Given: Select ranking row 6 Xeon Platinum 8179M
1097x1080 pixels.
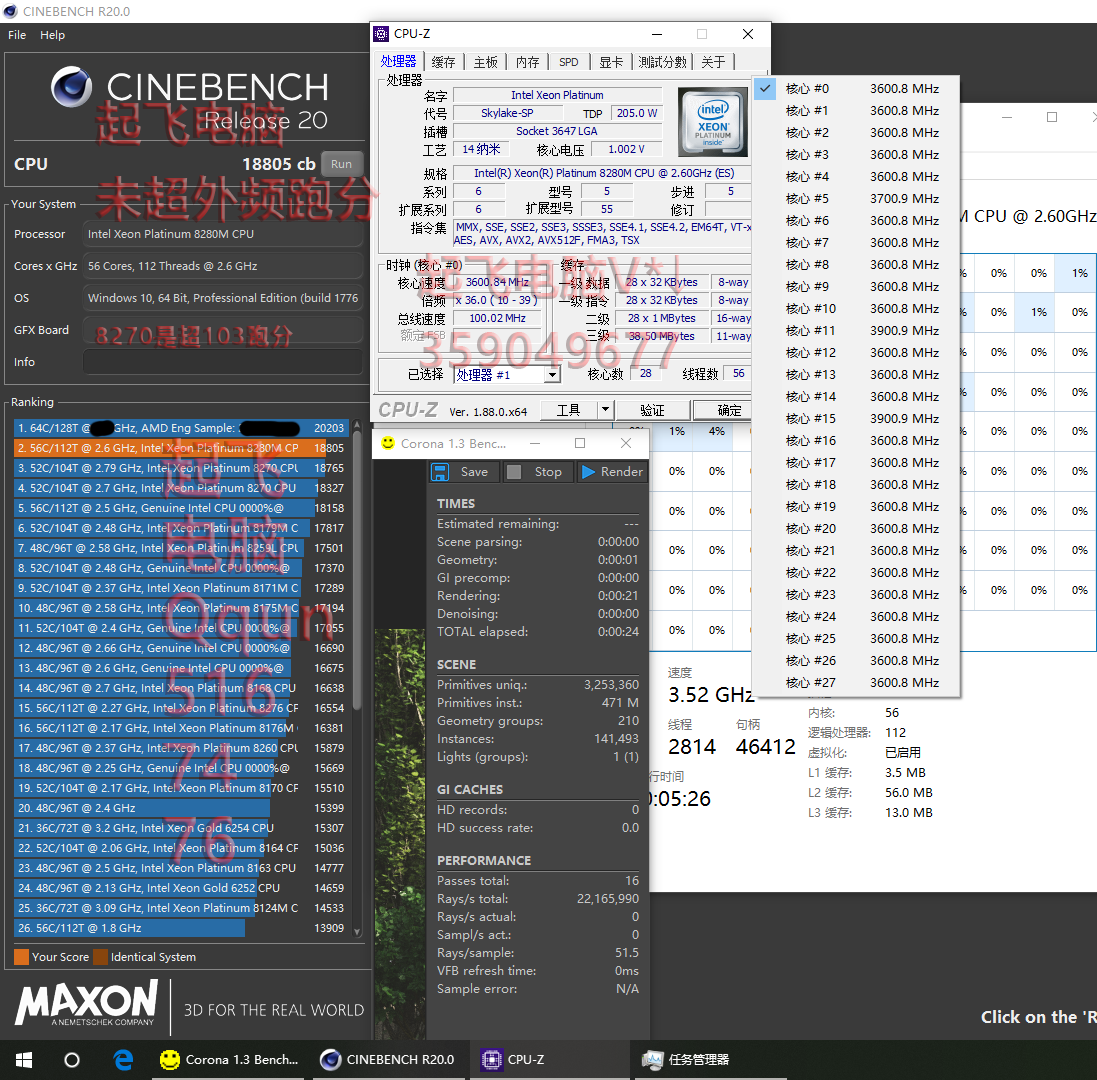Looking at the screenshot, I should click(181, 528).
